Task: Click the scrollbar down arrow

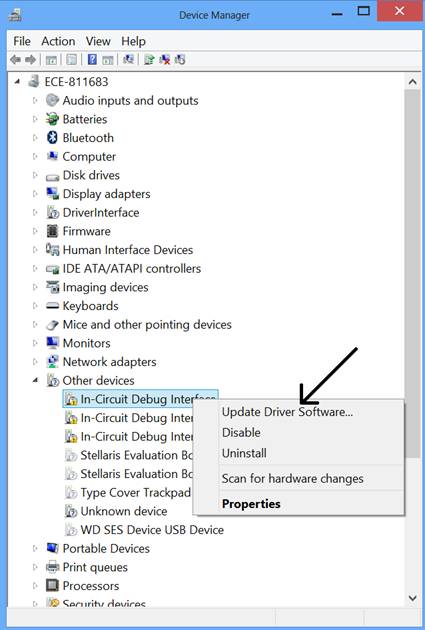Action: pyautogui.click(x=413, y=598)
